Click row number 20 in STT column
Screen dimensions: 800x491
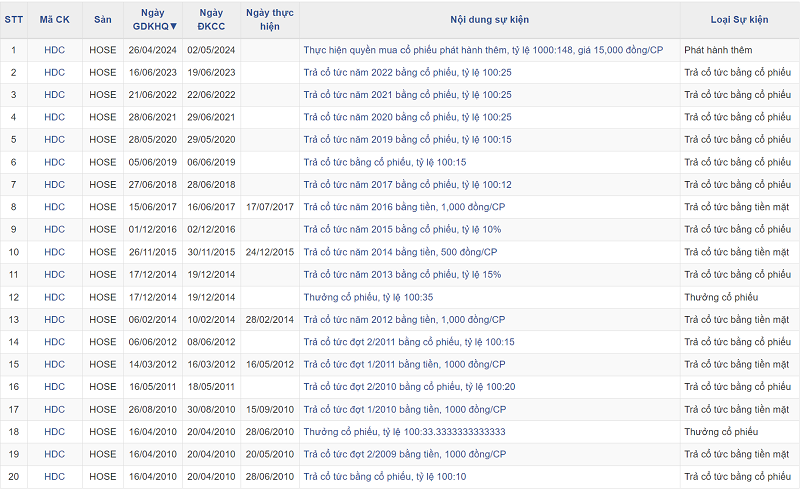(14, 477)
